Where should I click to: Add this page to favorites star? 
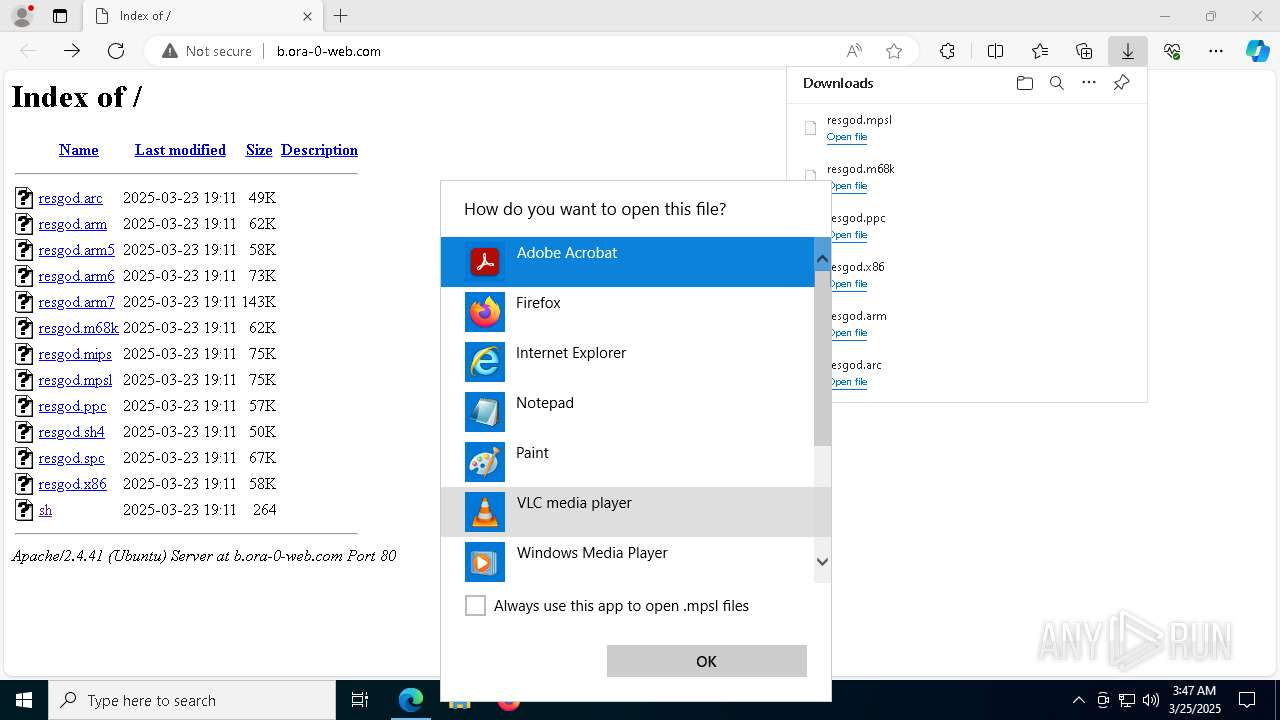pyautogui.click(x=894, y=51)
